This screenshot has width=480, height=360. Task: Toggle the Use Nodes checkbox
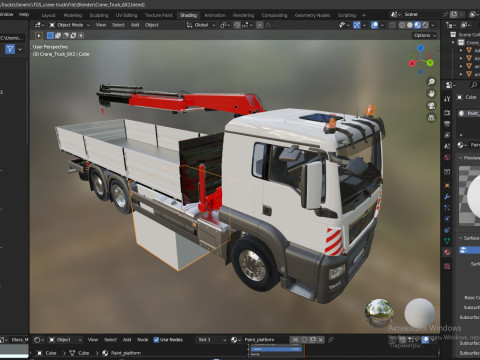coord(156,340)
